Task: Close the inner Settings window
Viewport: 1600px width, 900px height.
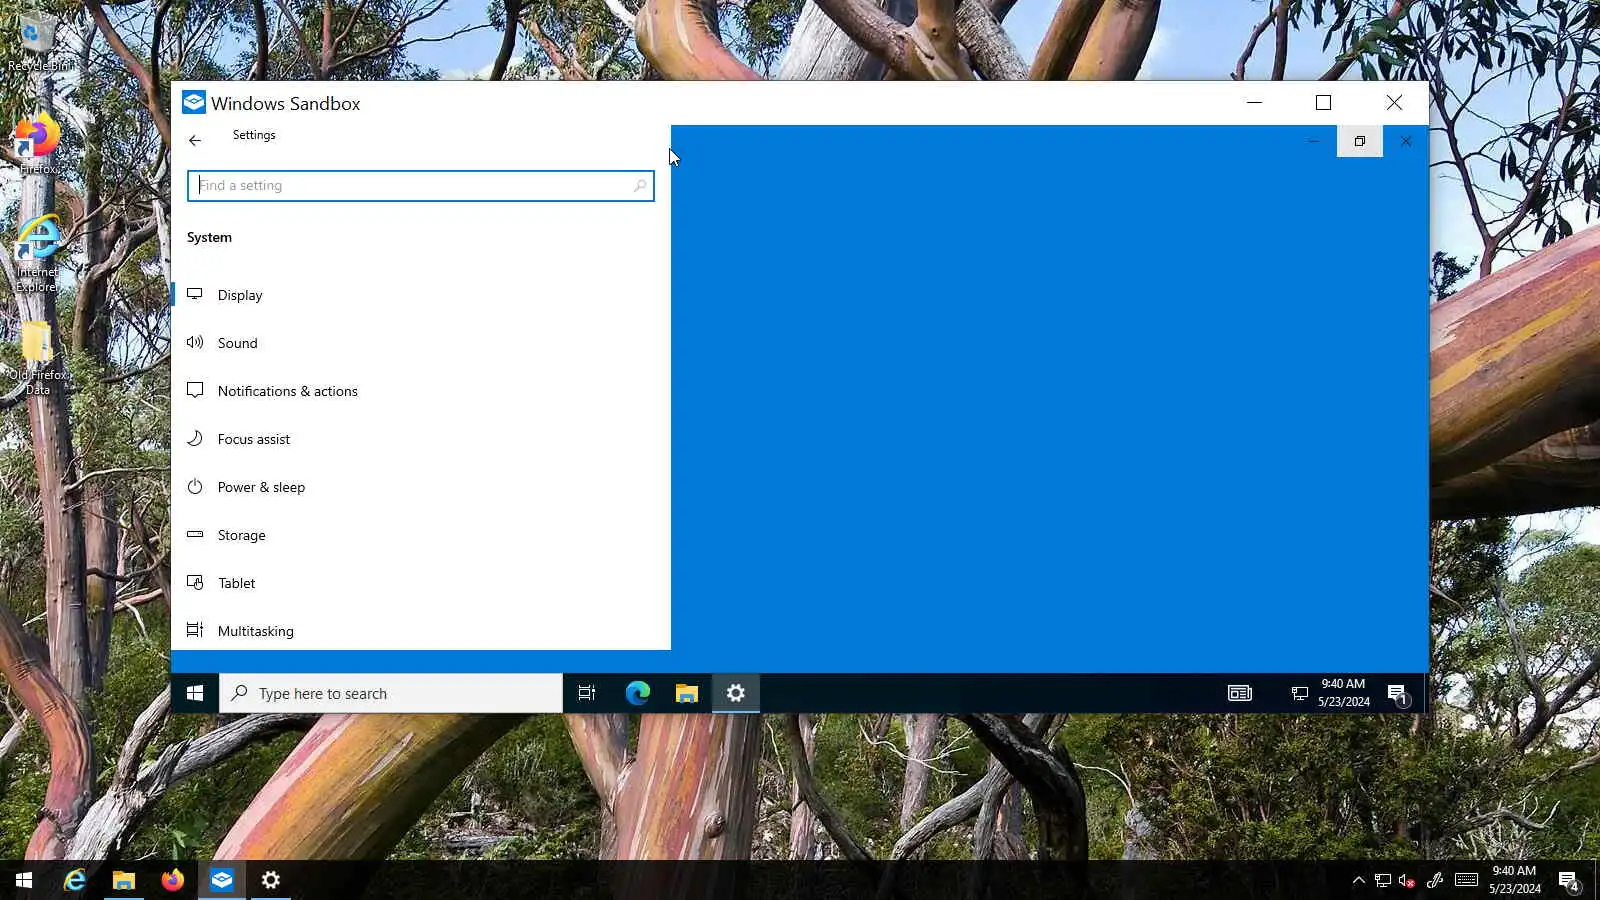Action: [1406, 141]
